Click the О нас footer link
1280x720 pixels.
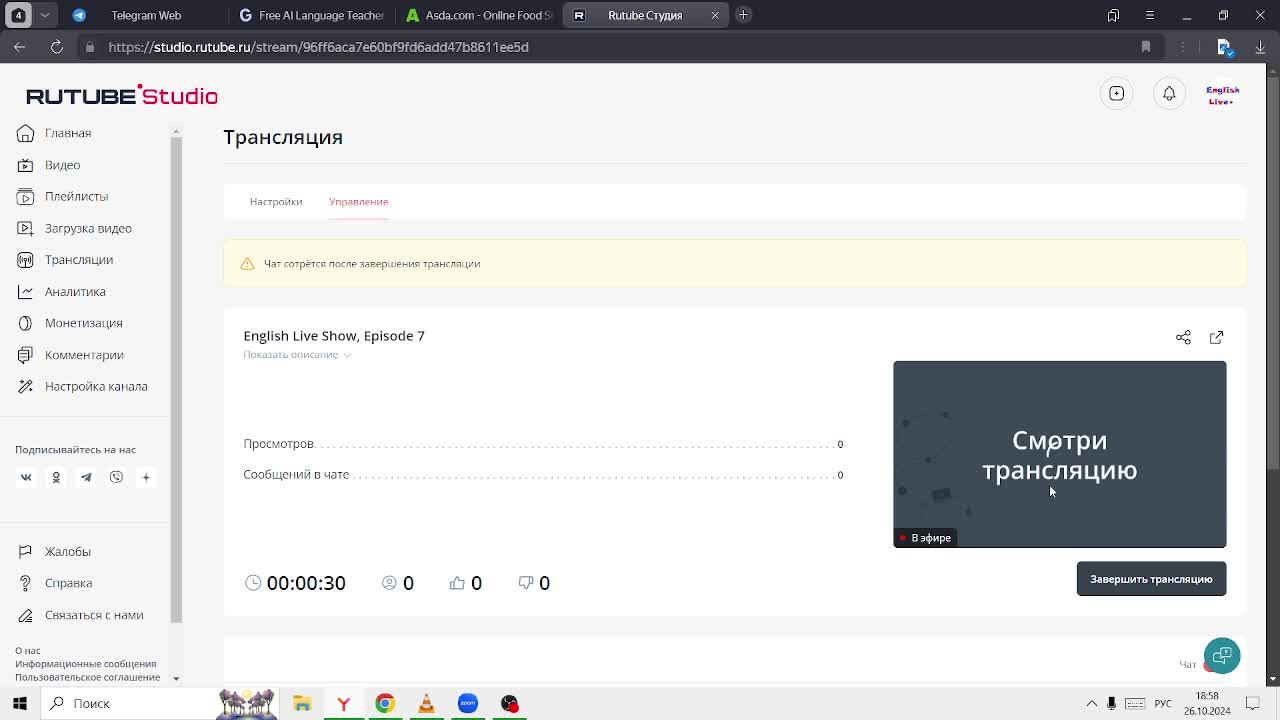[x=28, y=651]
